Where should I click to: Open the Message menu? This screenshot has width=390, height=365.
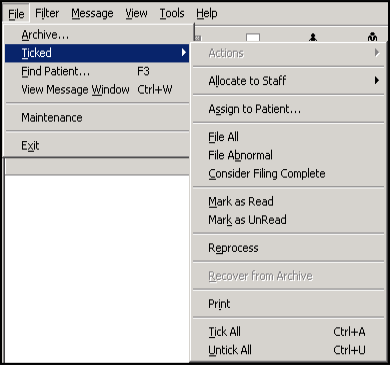[92, 13]
